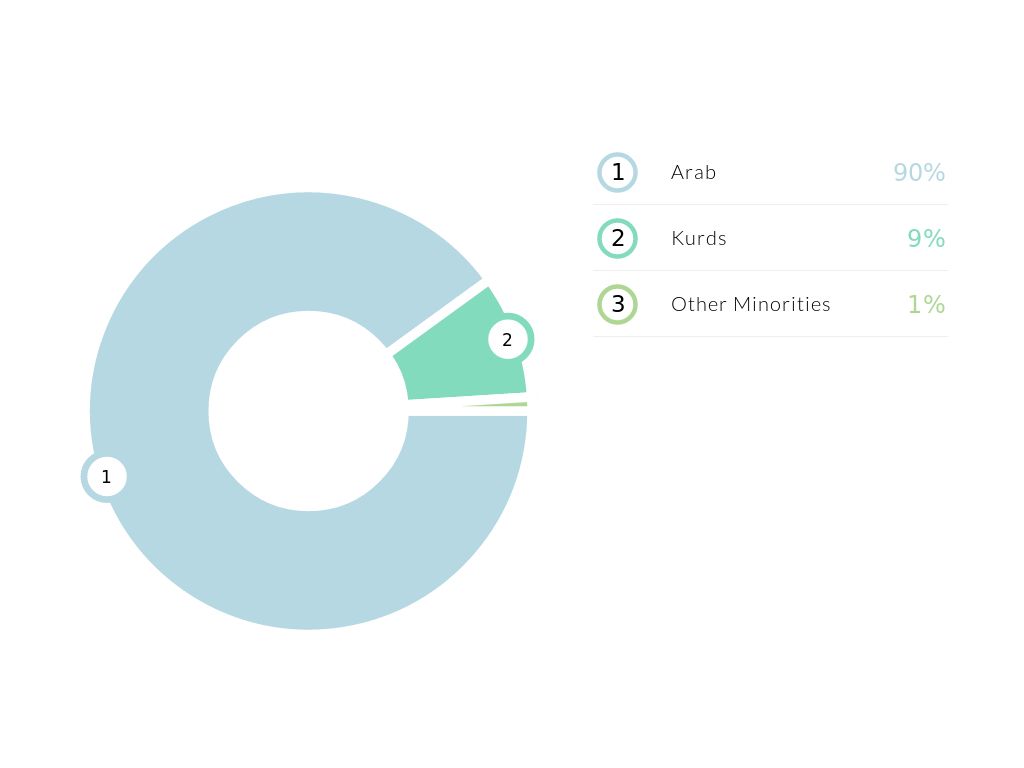Select the circled 2 marker on the donut chart
This screenshot has height=768, width=1024.
508,340
